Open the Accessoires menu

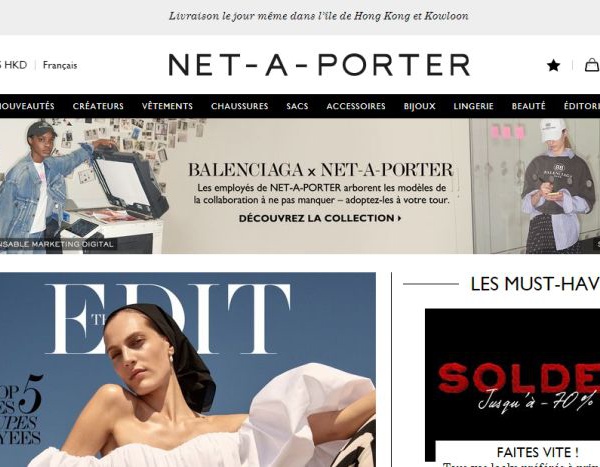(356, 106)
